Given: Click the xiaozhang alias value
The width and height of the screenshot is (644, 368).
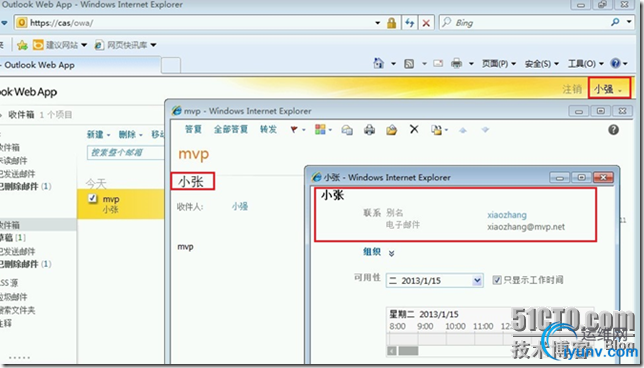Looking at the screenshot, I should [507, 214].
